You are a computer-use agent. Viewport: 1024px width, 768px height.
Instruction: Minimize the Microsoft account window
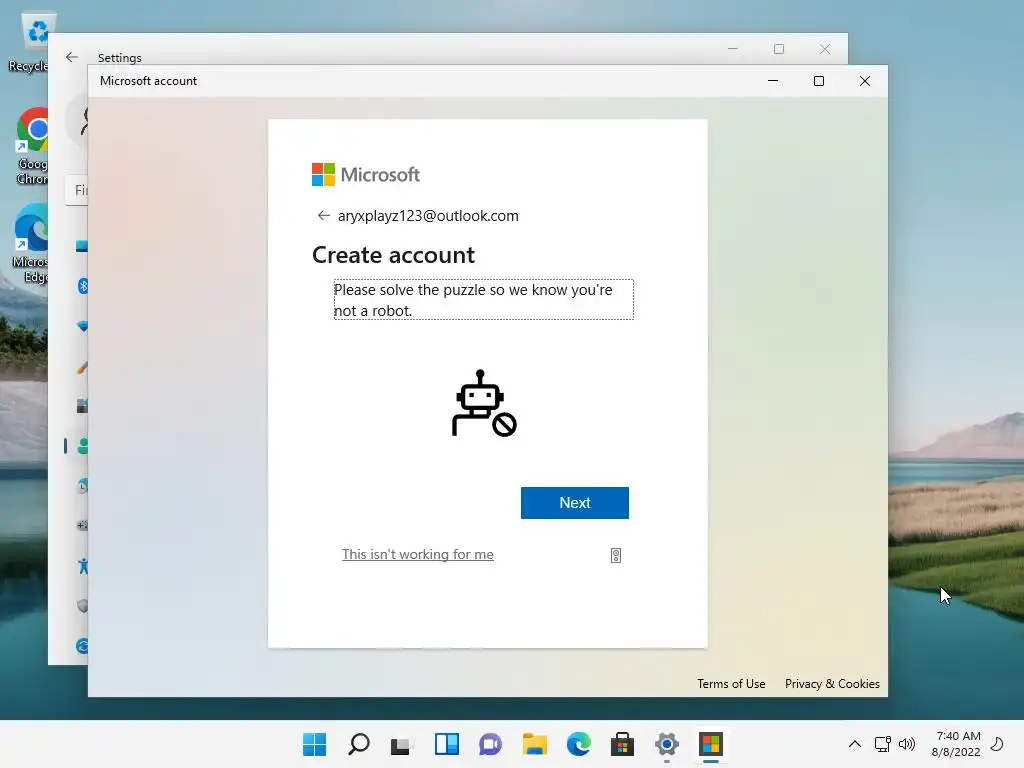click(773, 81)
